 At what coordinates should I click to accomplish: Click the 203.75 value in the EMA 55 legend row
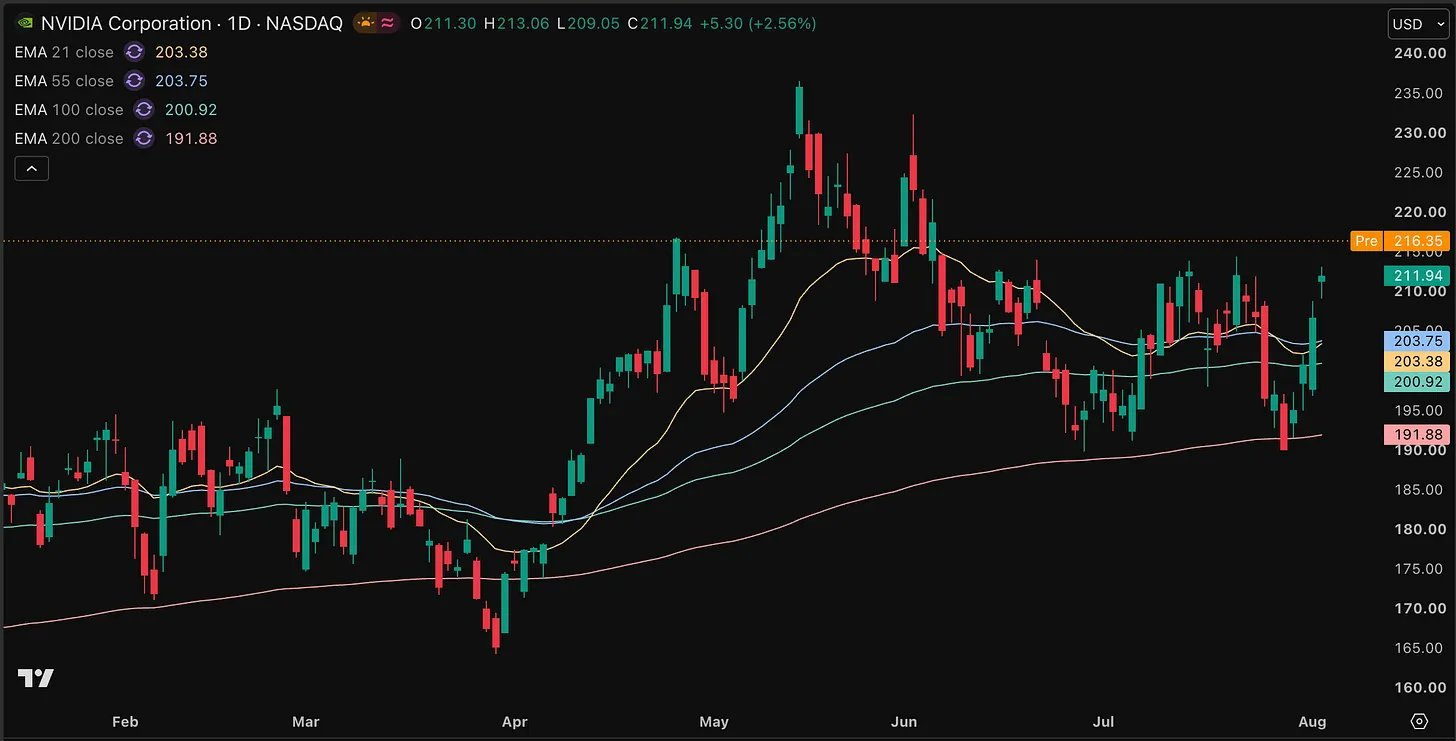point(181,81)
